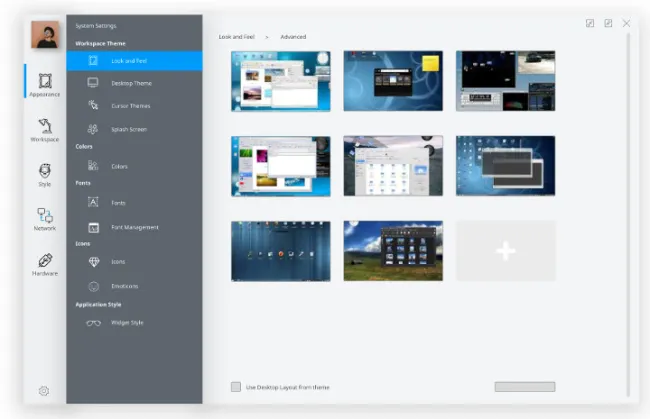Click the Emoticons smiley icon
This screenshot has height=419, width=650.
coord(94,286)
